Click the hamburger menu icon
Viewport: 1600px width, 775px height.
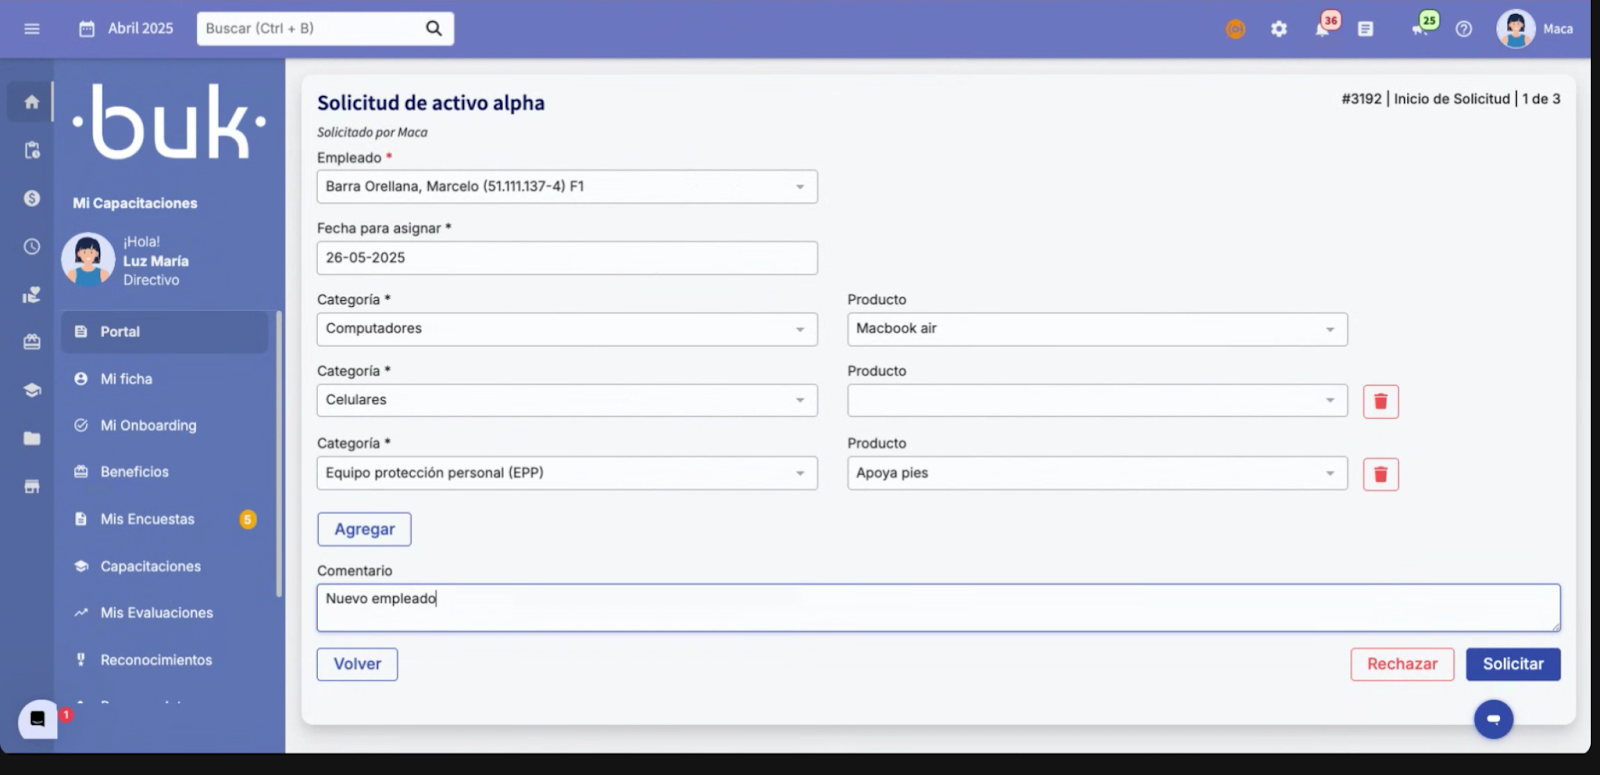(x=32, y=29)
